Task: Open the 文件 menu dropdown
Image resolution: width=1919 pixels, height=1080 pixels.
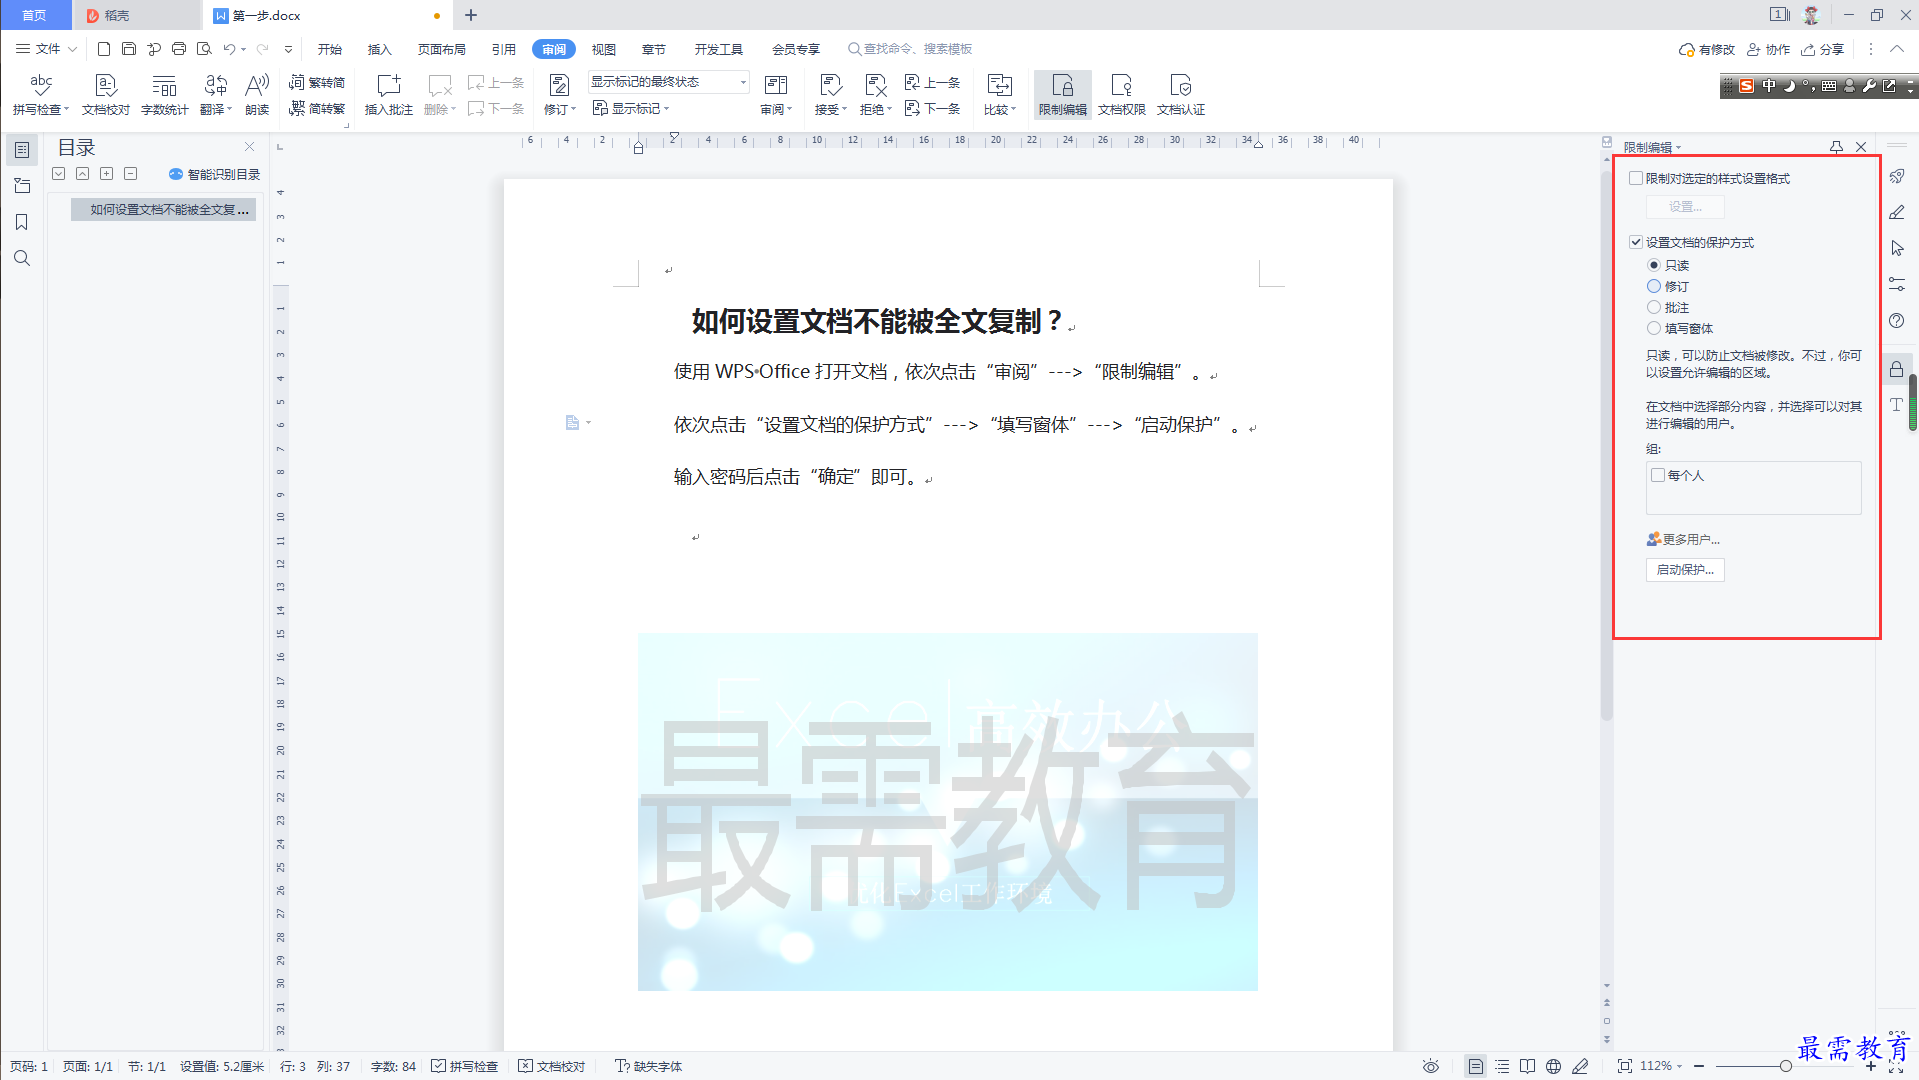Action: click(47, 48)
